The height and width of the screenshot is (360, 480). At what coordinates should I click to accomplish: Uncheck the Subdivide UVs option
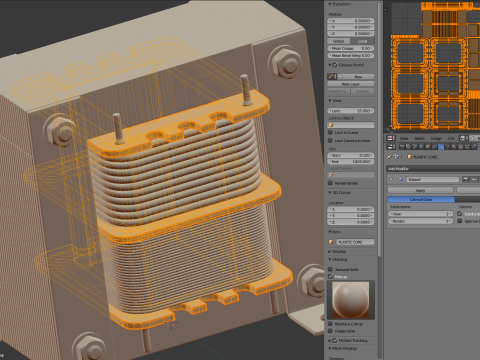(460, 214)
